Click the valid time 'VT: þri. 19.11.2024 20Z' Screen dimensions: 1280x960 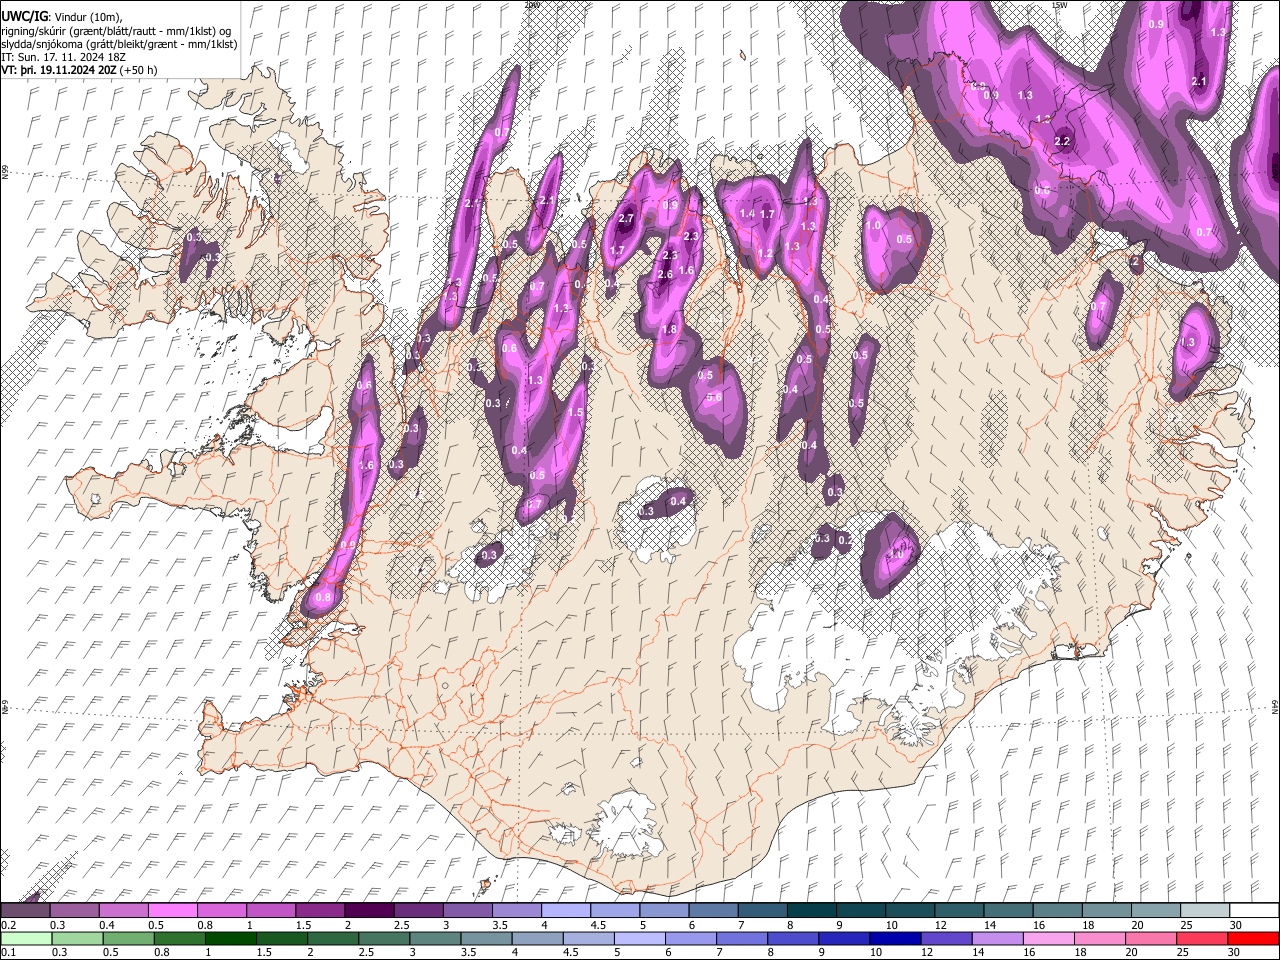[58, 70]
